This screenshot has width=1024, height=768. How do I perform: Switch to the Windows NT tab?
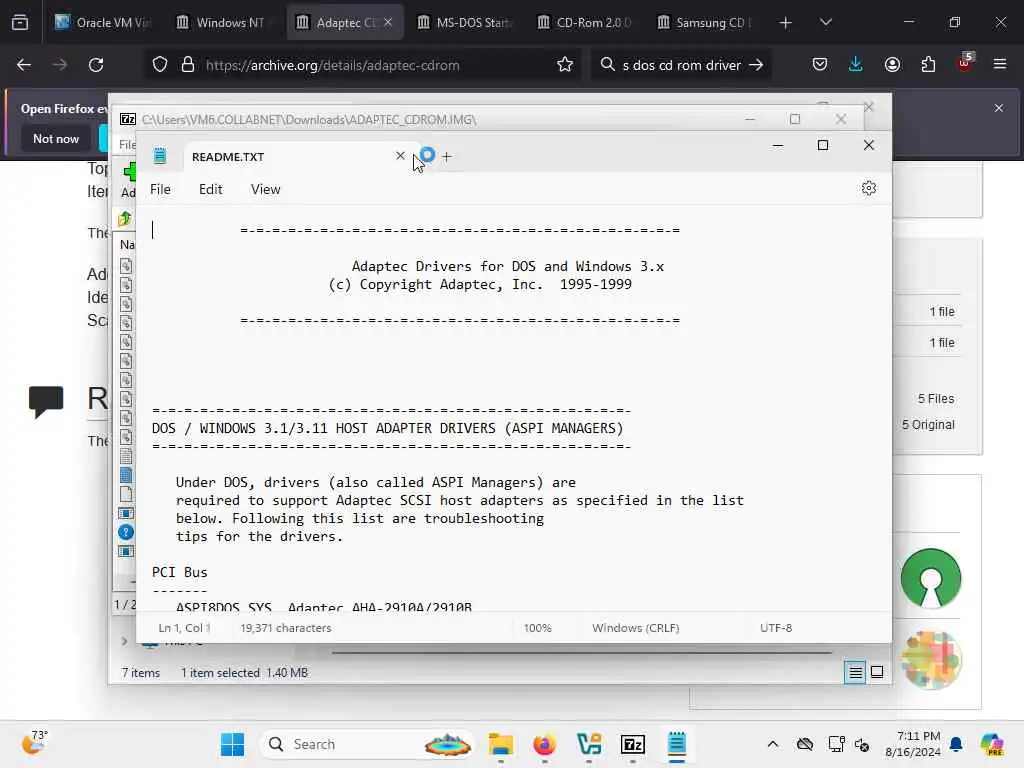[222, 22]
